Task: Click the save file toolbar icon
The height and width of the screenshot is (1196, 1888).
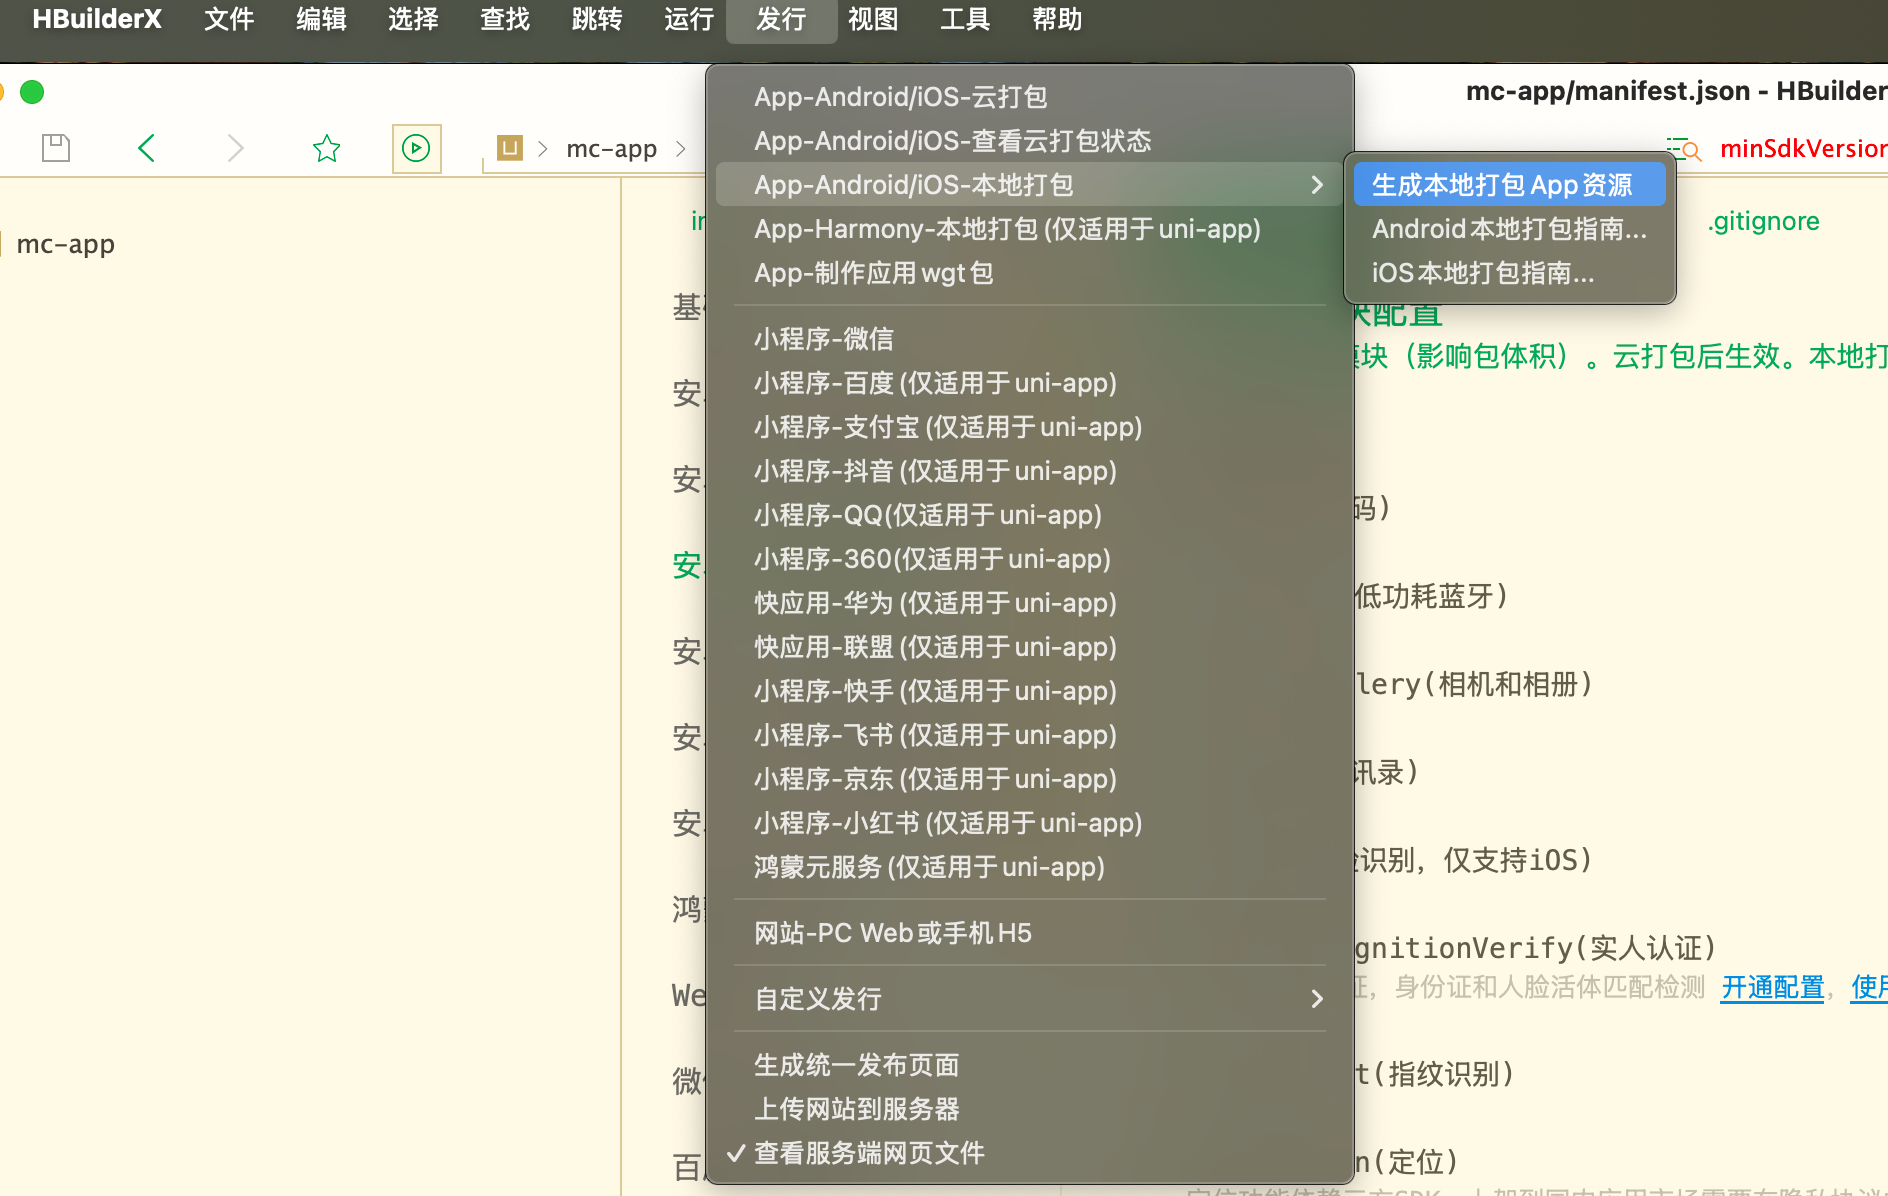Action: pos(56,148)
